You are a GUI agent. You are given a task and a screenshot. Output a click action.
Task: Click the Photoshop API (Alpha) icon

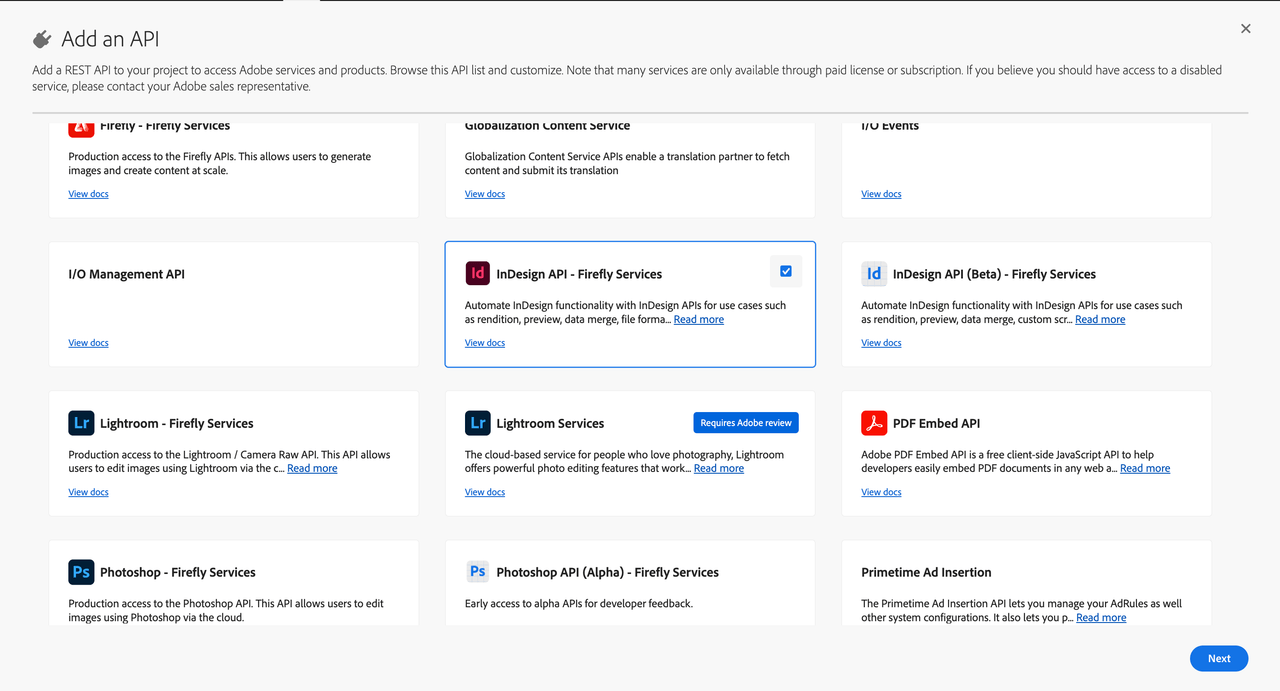tap(478, 572)
